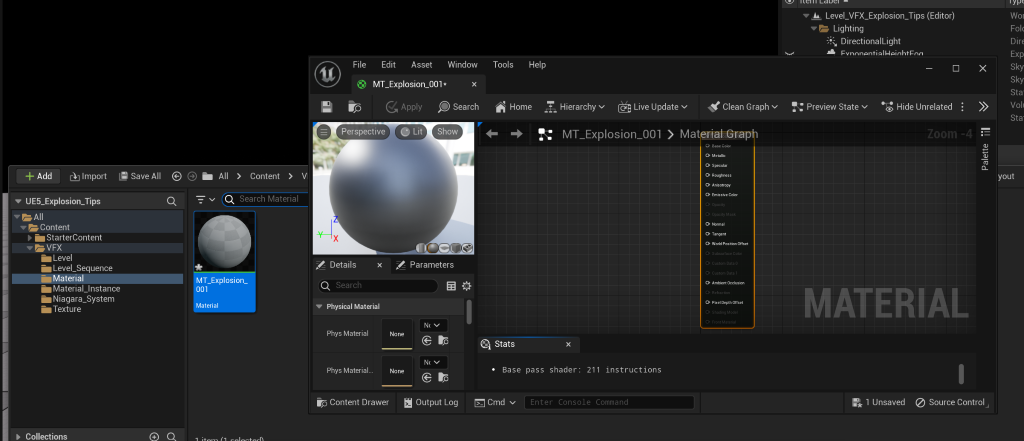Image resolution: width=1024 pixels, height=441 pixels.
Task: Expand toolbar overflow chevrons
Action: coord(984,106)
